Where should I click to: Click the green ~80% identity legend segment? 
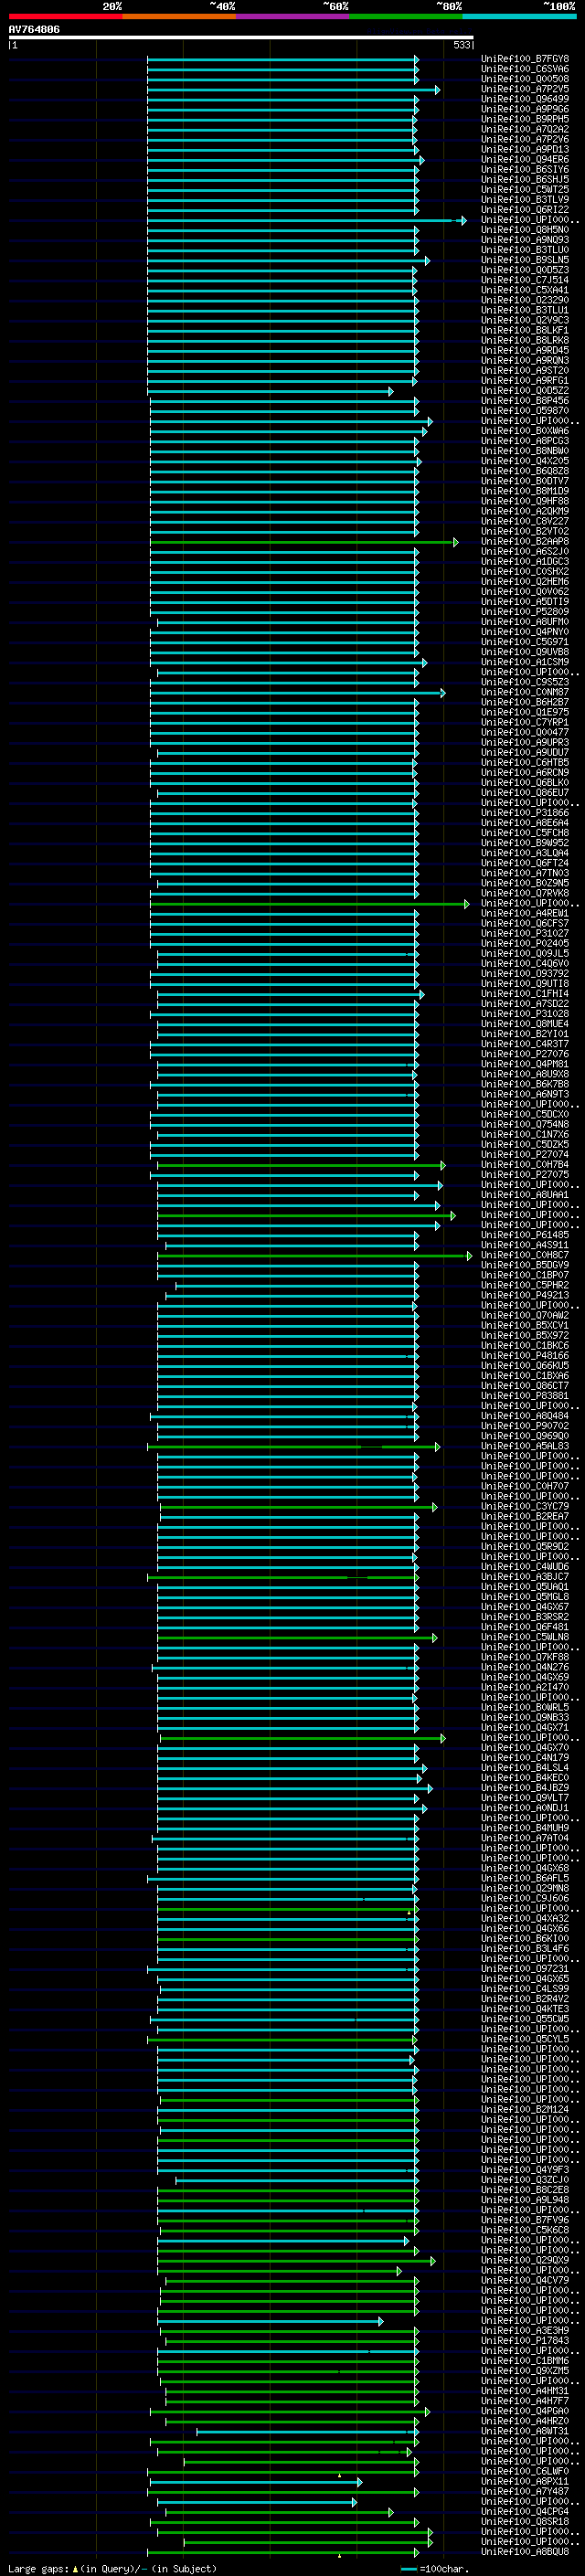click(406, 16)
